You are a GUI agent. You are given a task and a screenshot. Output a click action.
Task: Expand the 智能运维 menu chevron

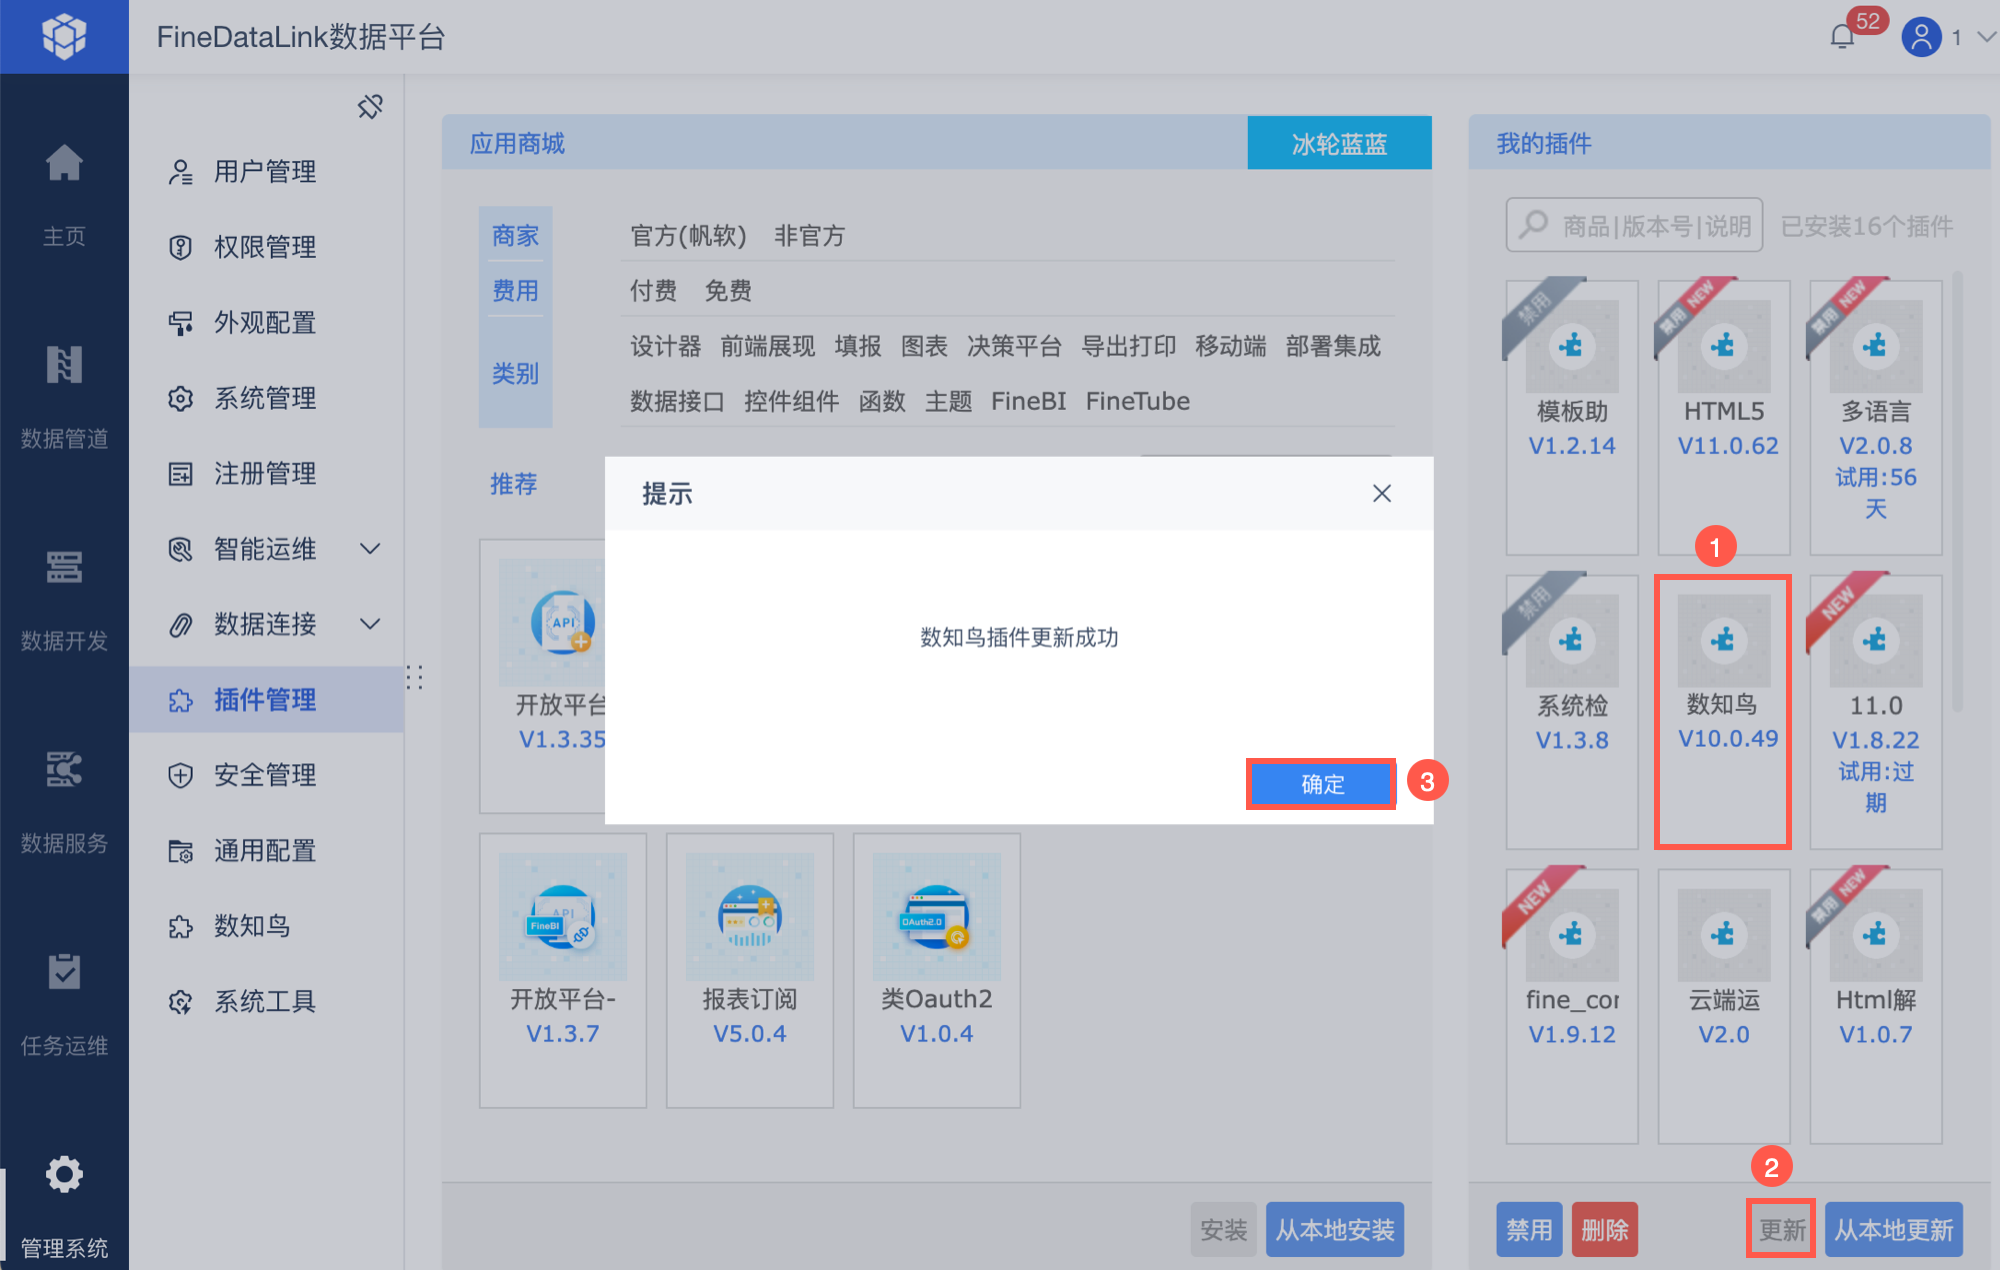370,549
